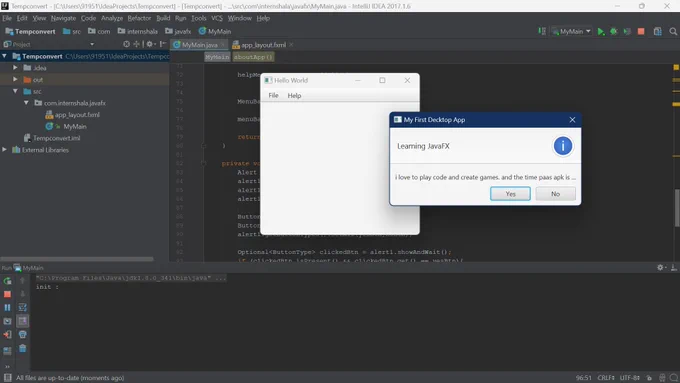
Task: Collapse the src folder
Action: 15,91
